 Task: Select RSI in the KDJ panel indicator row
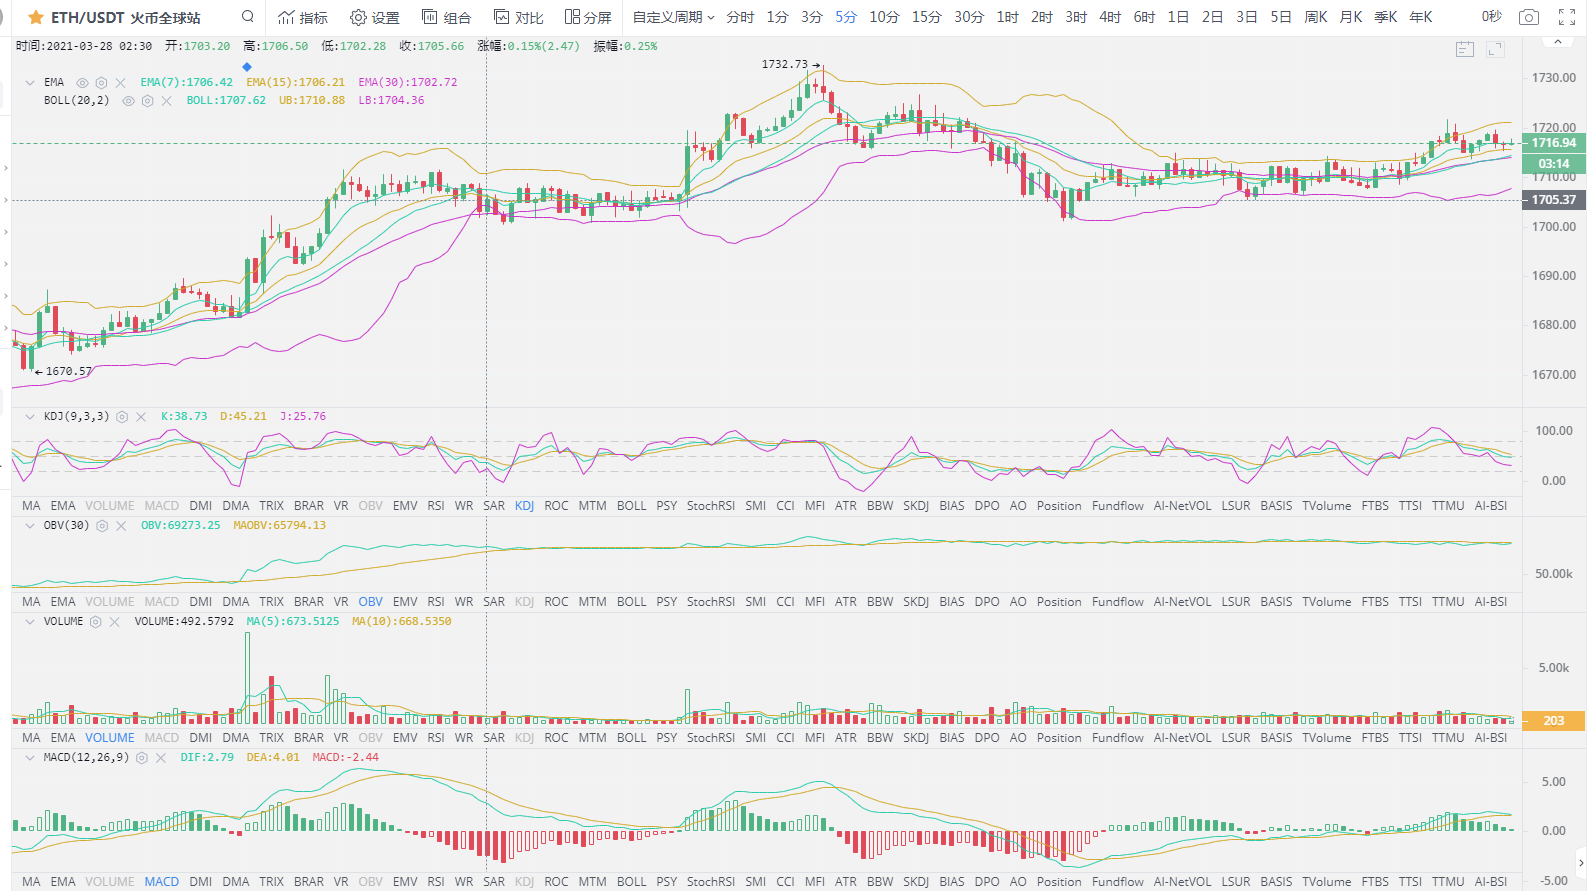(436, 506)
